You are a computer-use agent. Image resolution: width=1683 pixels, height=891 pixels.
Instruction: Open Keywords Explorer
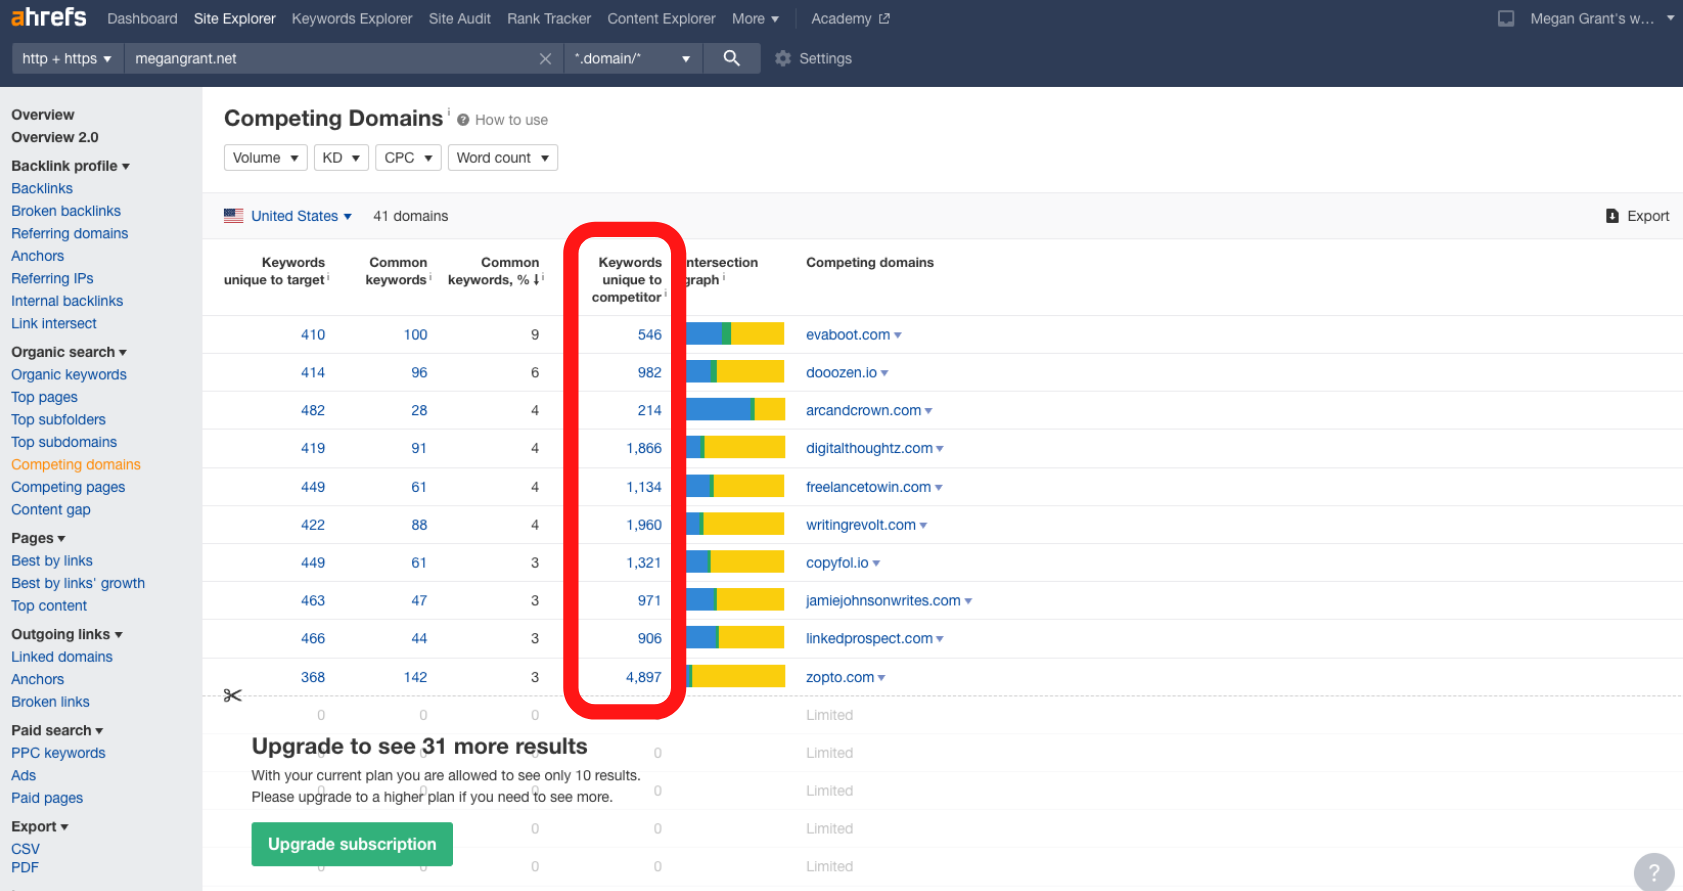click(352, 19)
